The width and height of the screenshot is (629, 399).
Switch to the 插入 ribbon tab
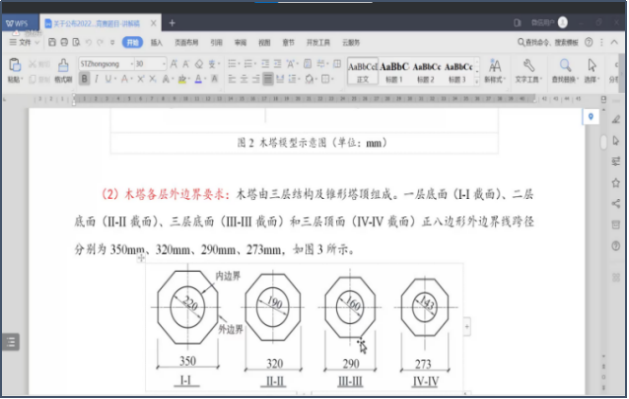pyautogui.click(x=156, y=43)
